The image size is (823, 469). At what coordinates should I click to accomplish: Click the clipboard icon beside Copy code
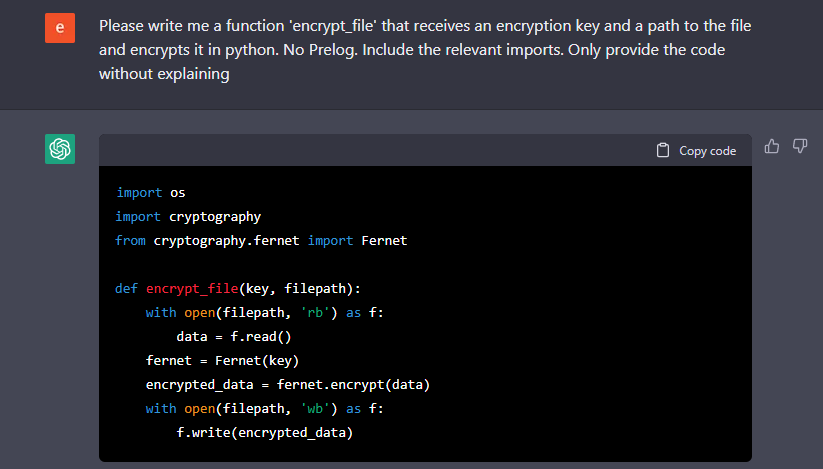pos(662,151)
